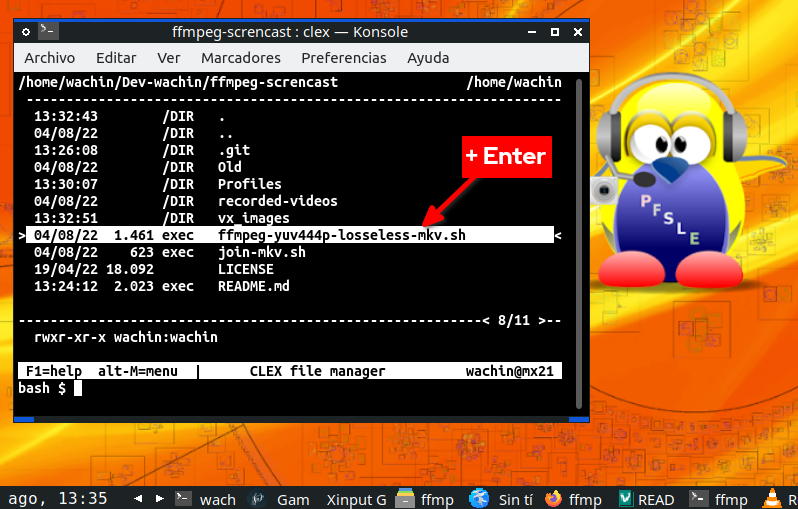Open the 'Gam' taskbar entry

point(280,499)
